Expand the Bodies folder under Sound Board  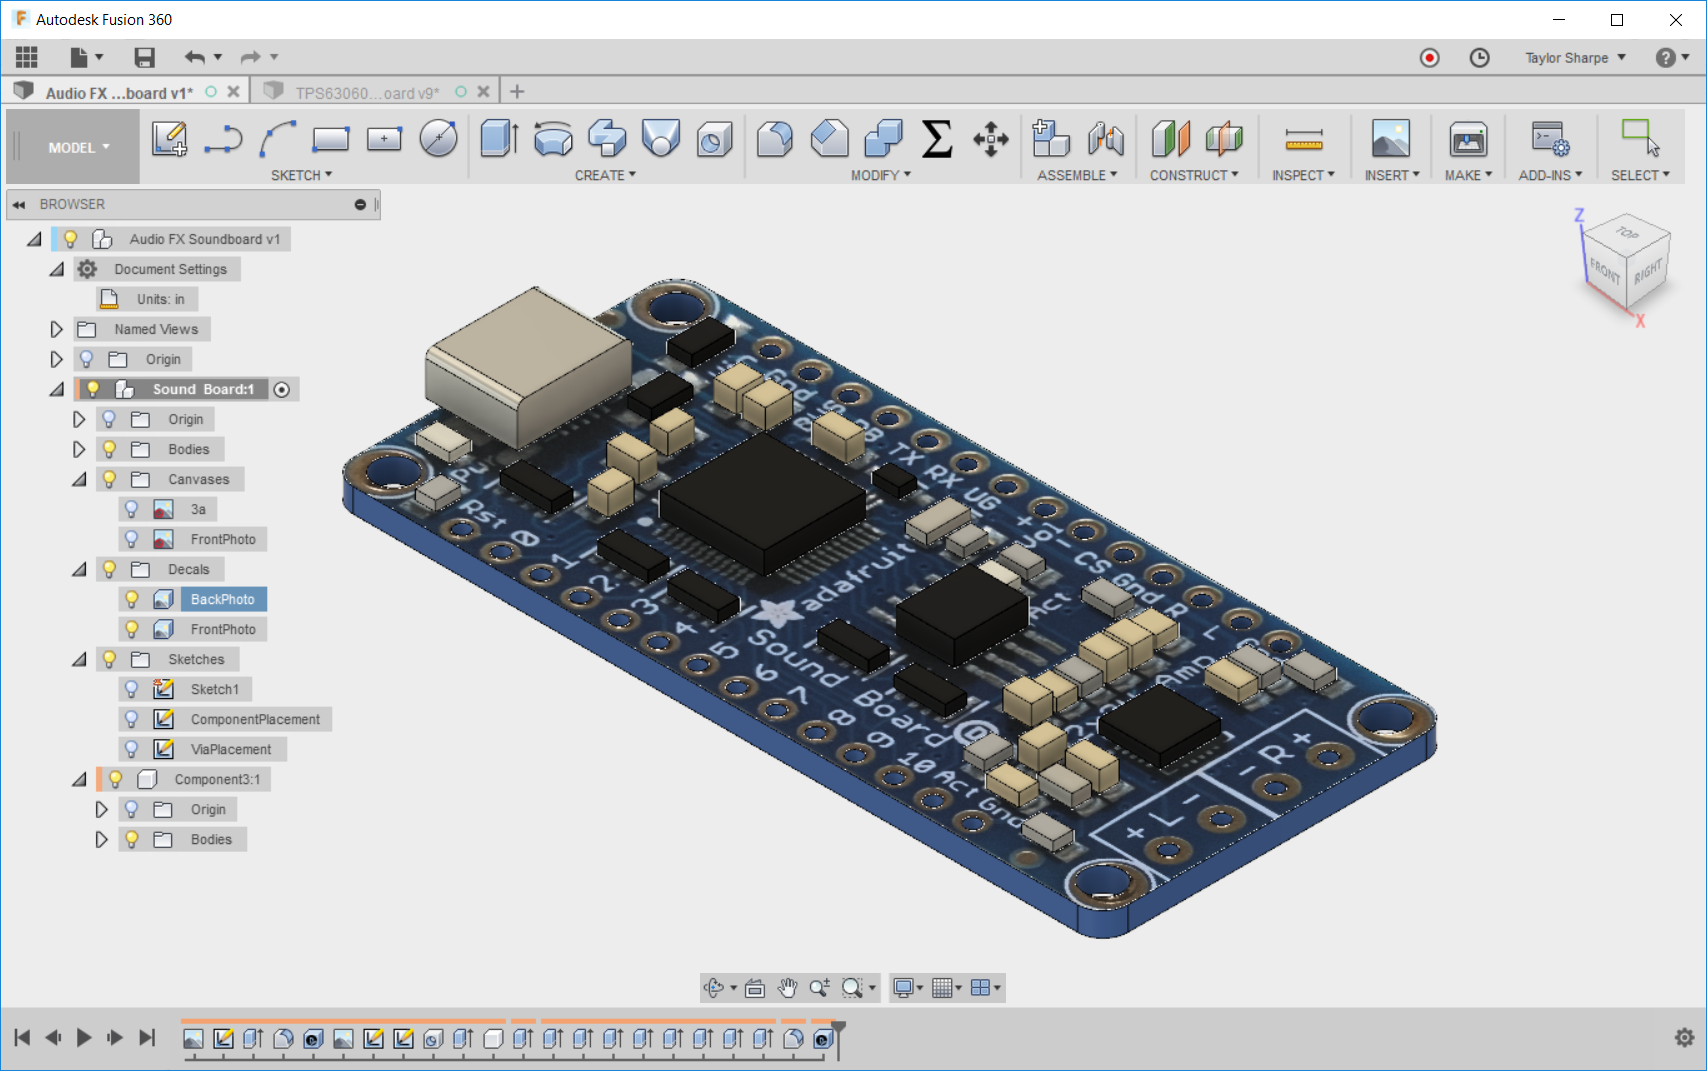pyautogui.click(x=80, y=449)
